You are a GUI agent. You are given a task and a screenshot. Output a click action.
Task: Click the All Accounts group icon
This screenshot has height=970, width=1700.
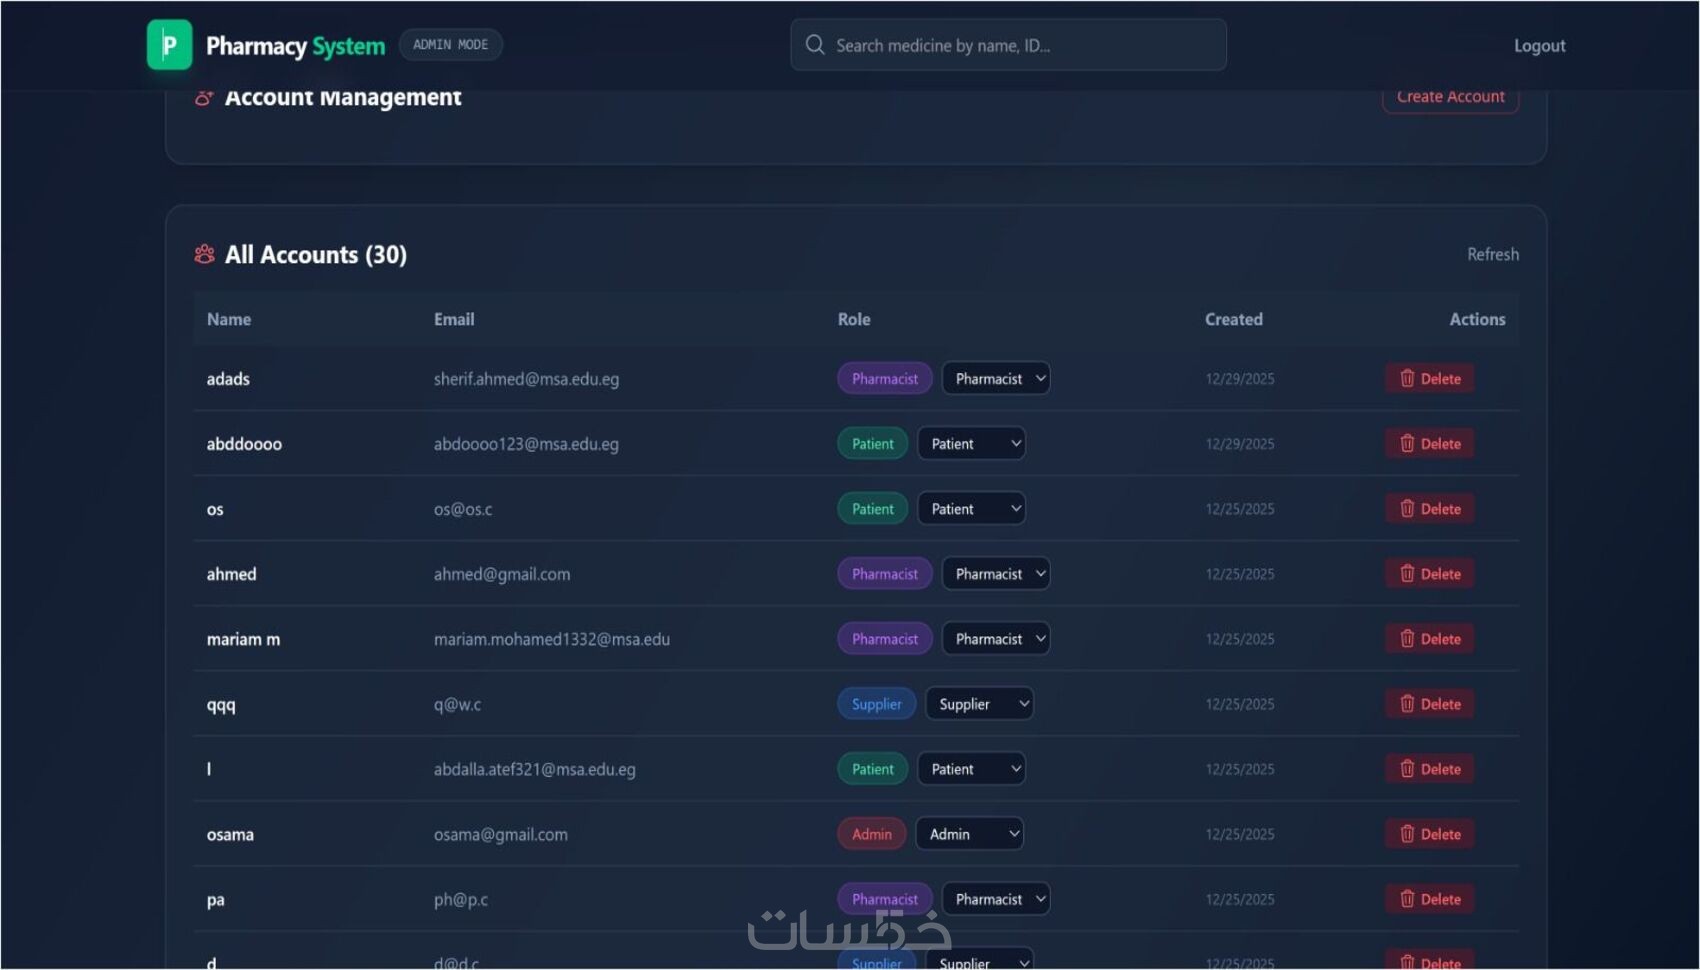pos(204,254)
